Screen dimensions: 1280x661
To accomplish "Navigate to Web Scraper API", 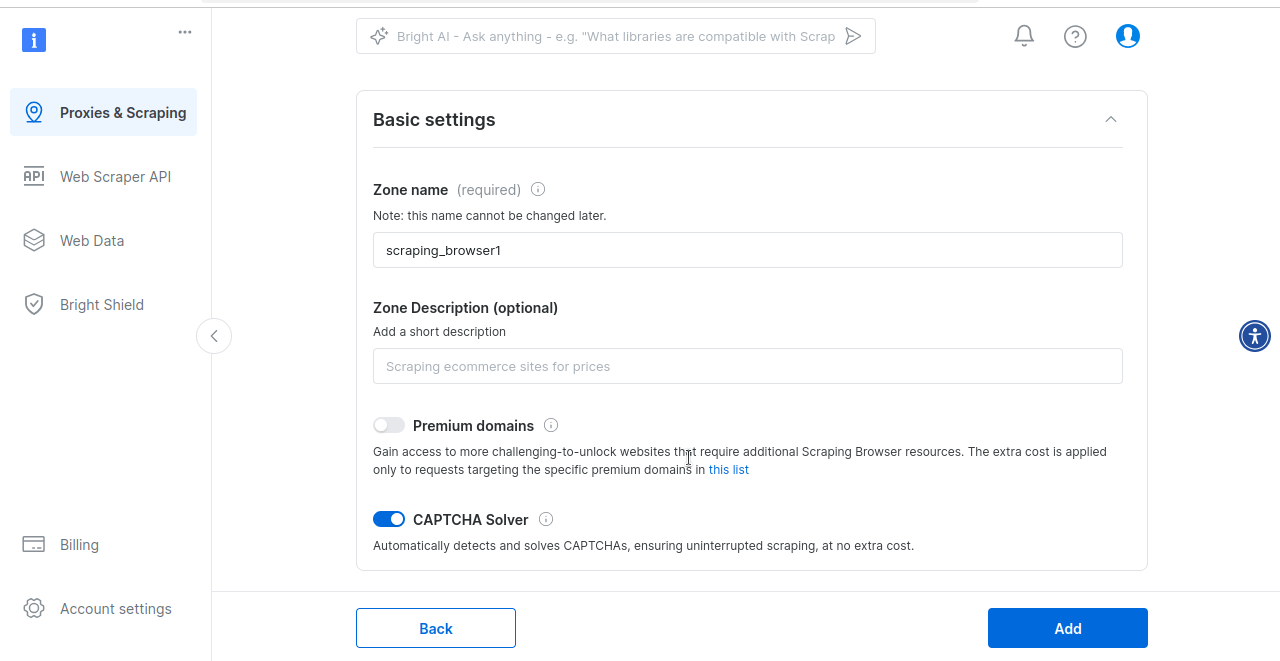I will point(114,176).
